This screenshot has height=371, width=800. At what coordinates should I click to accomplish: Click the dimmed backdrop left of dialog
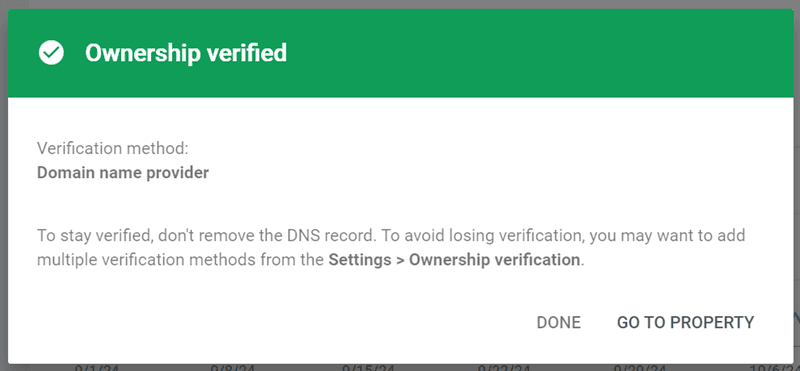(x=4, y=186)
